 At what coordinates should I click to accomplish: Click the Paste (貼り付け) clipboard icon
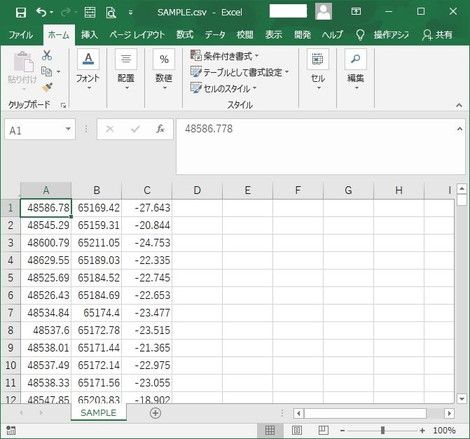(x=23, y=63)
